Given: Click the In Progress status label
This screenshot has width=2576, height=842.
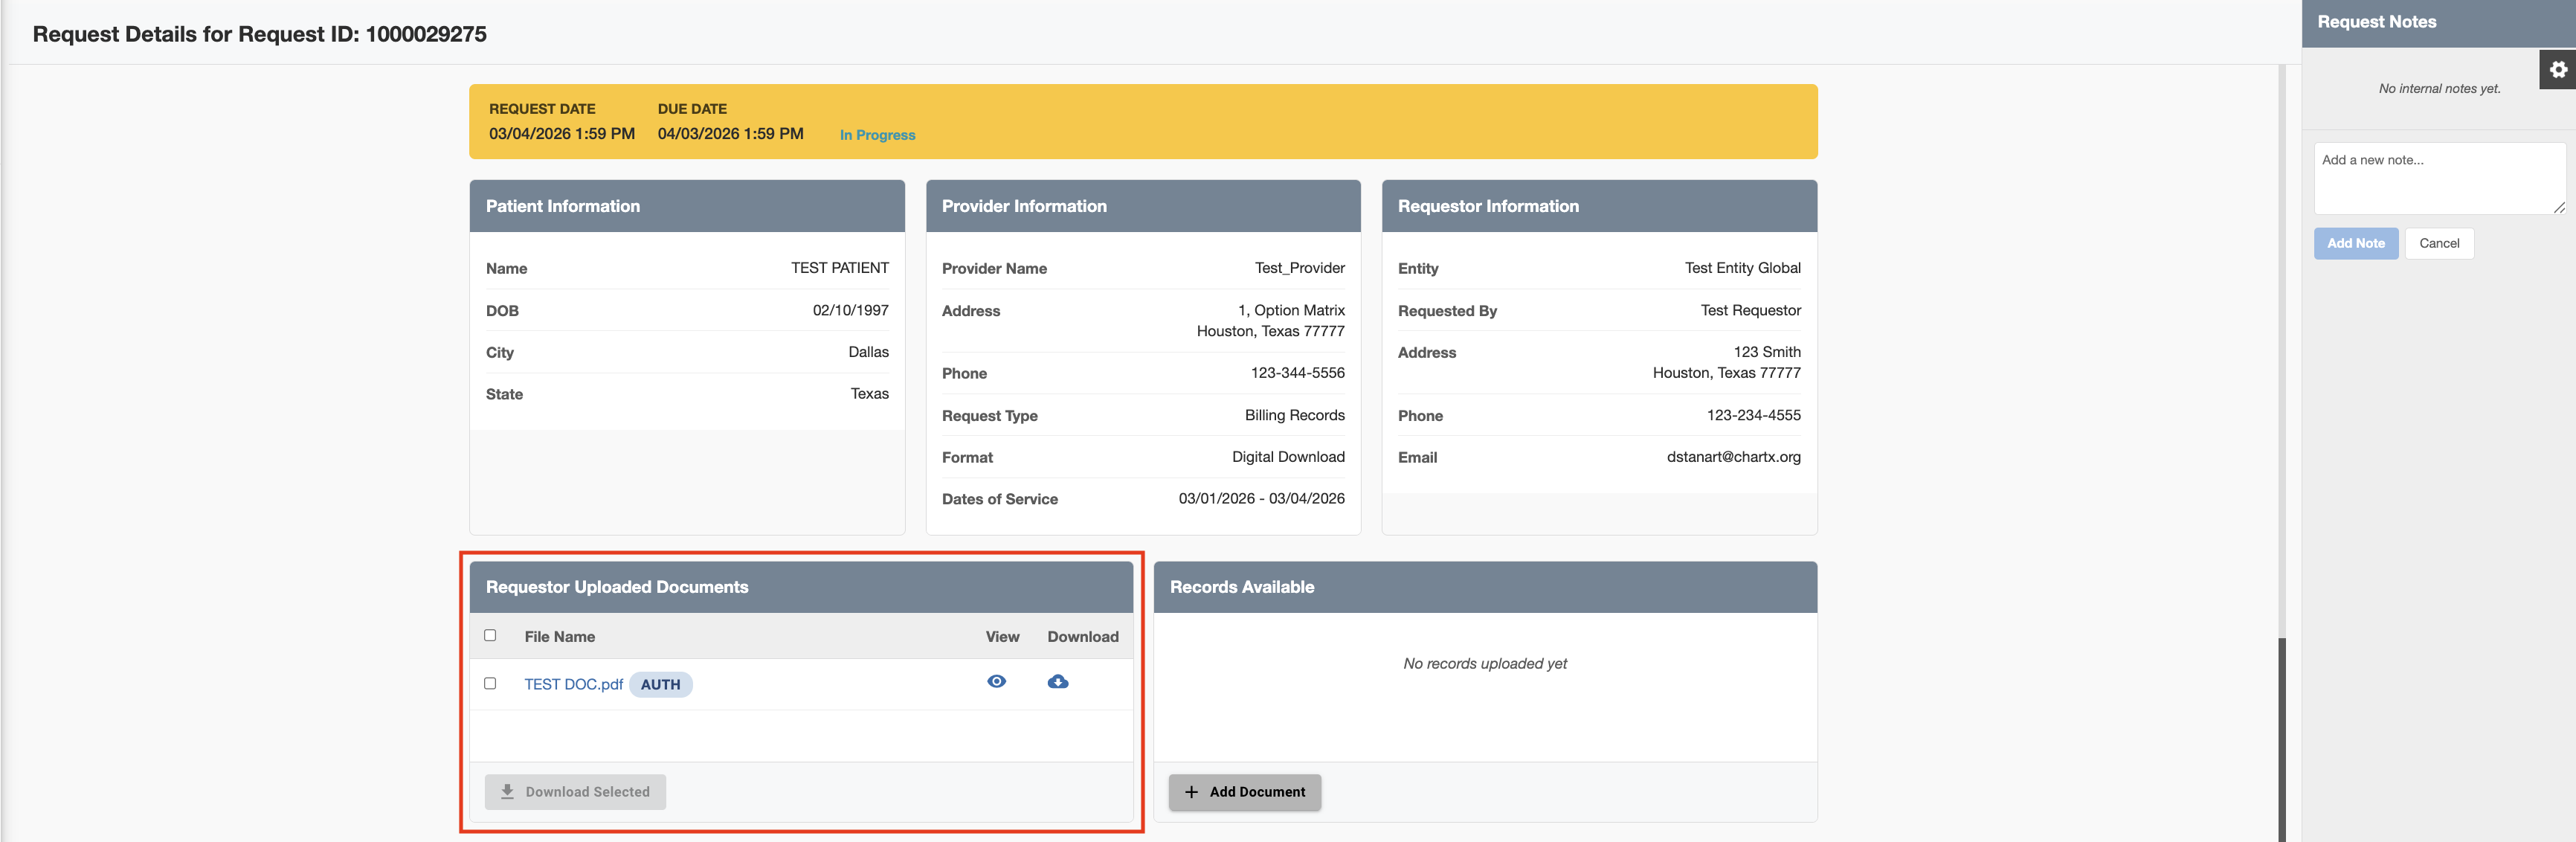Looking at the screenshot, I should [877, 135].
